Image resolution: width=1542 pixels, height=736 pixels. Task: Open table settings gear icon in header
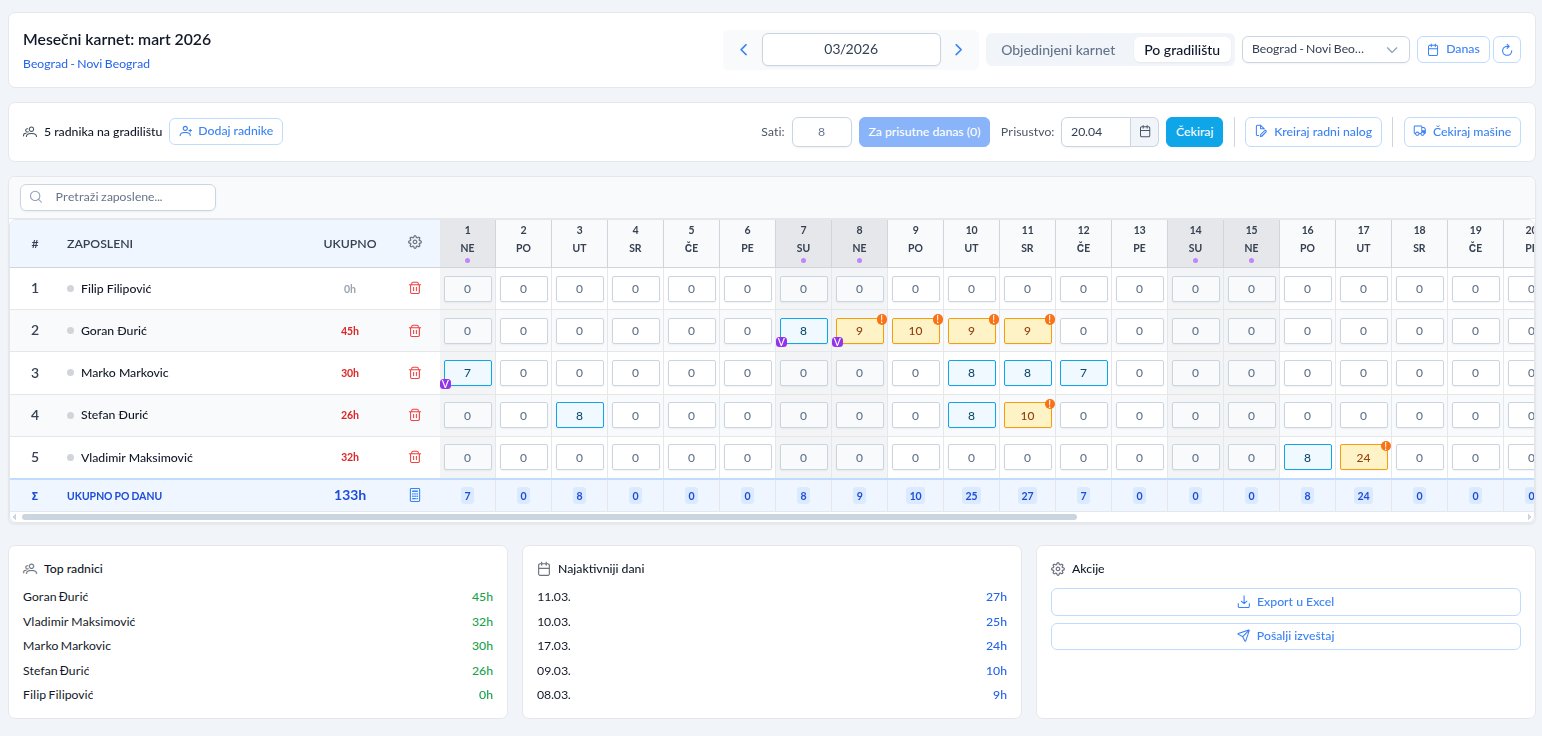pos(415,242)
